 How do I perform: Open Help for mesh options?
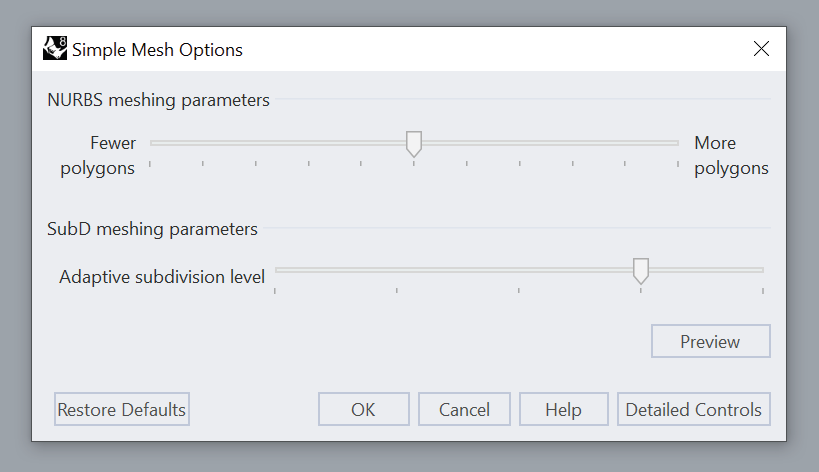tap(563, 409)
